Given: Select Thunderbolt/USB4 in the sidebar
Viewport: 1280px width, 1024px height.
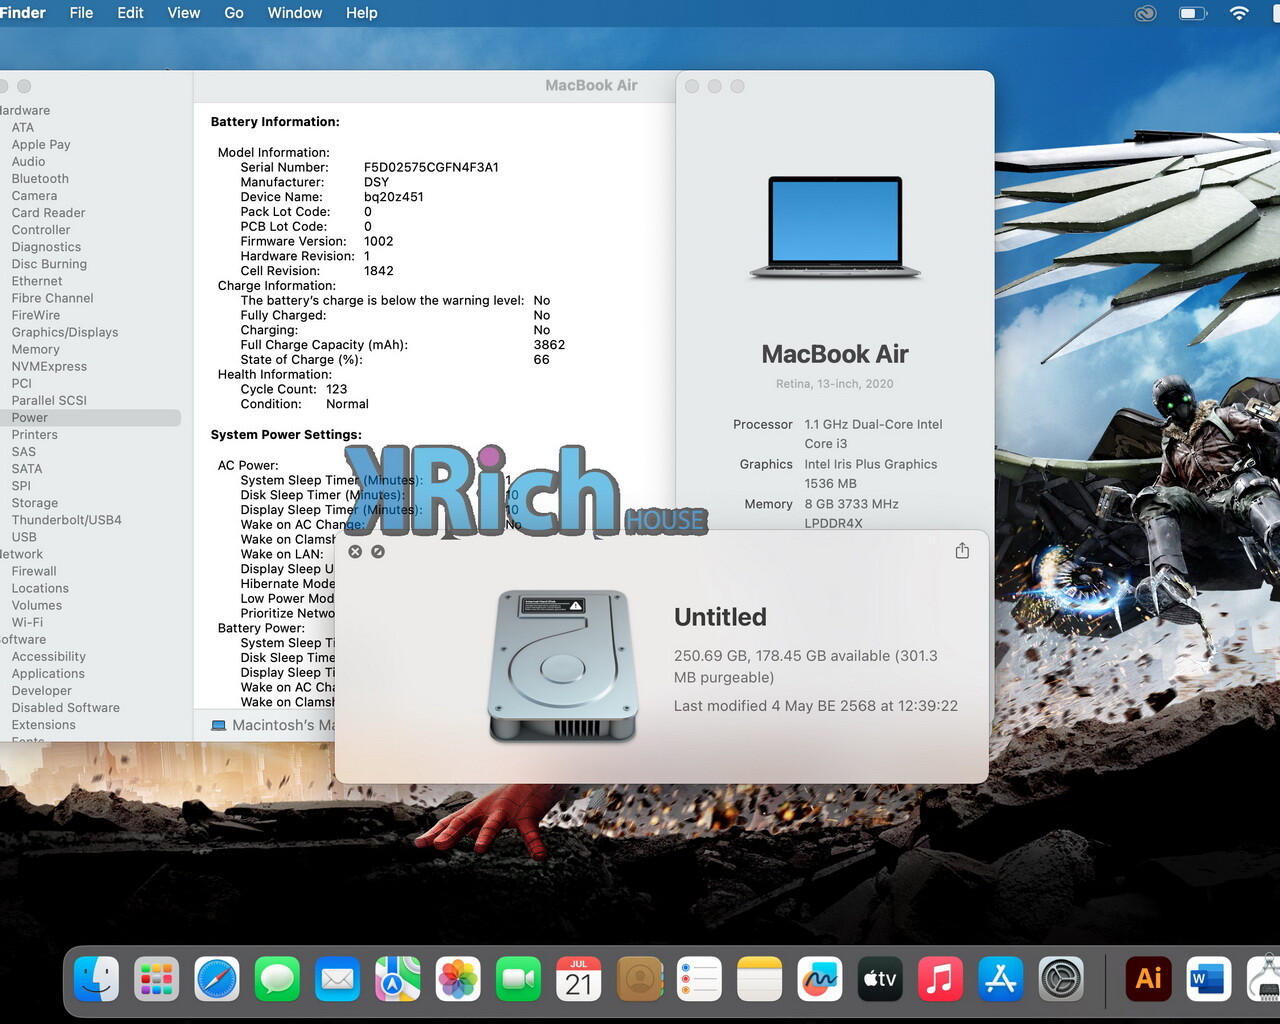Looking at the screenshot, I should coord(66,520).
